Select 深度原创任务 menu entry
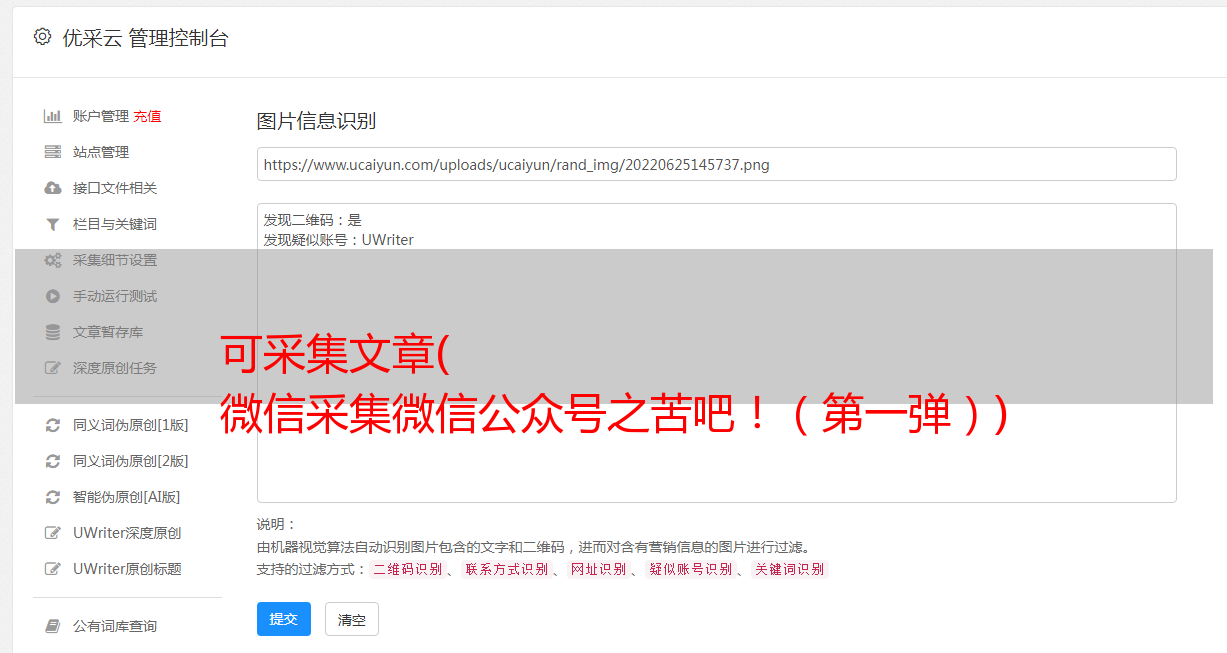1227x653 pixels. [x=115, y=368]
